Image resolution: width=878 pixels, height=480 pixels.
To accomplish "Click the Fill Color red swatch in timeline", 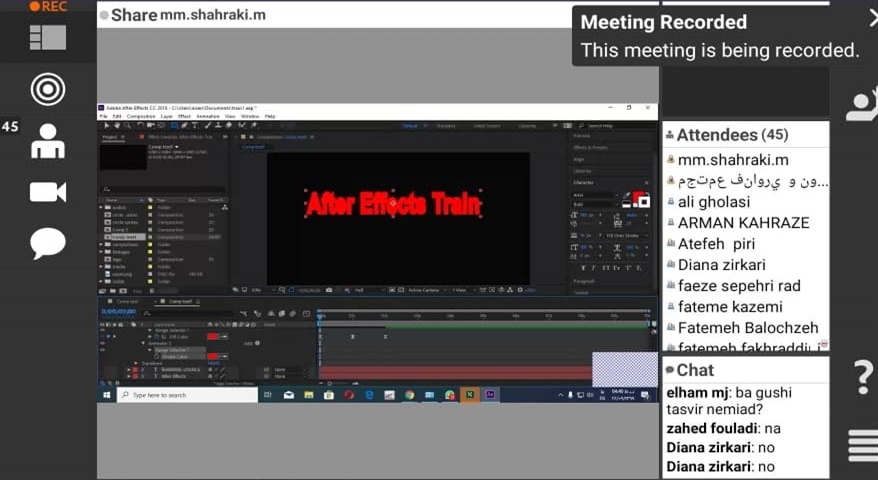I will (x=212, y=337).
